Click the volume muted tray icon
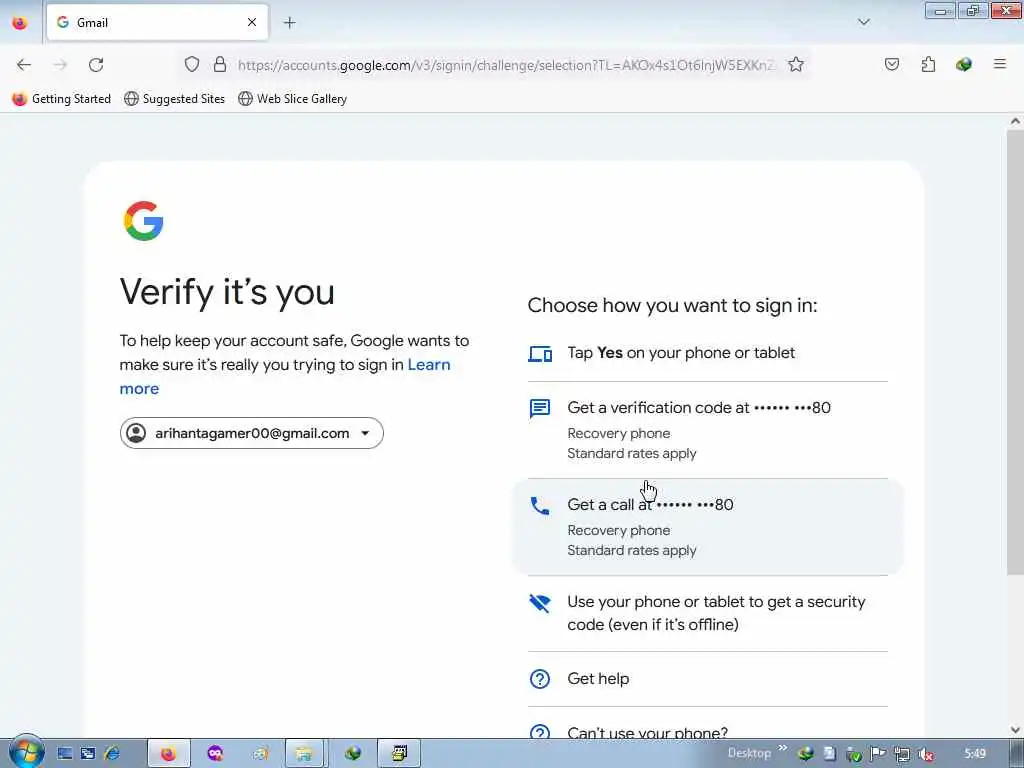The height and width of the screenshot is (768, 1024). (925, 754)
